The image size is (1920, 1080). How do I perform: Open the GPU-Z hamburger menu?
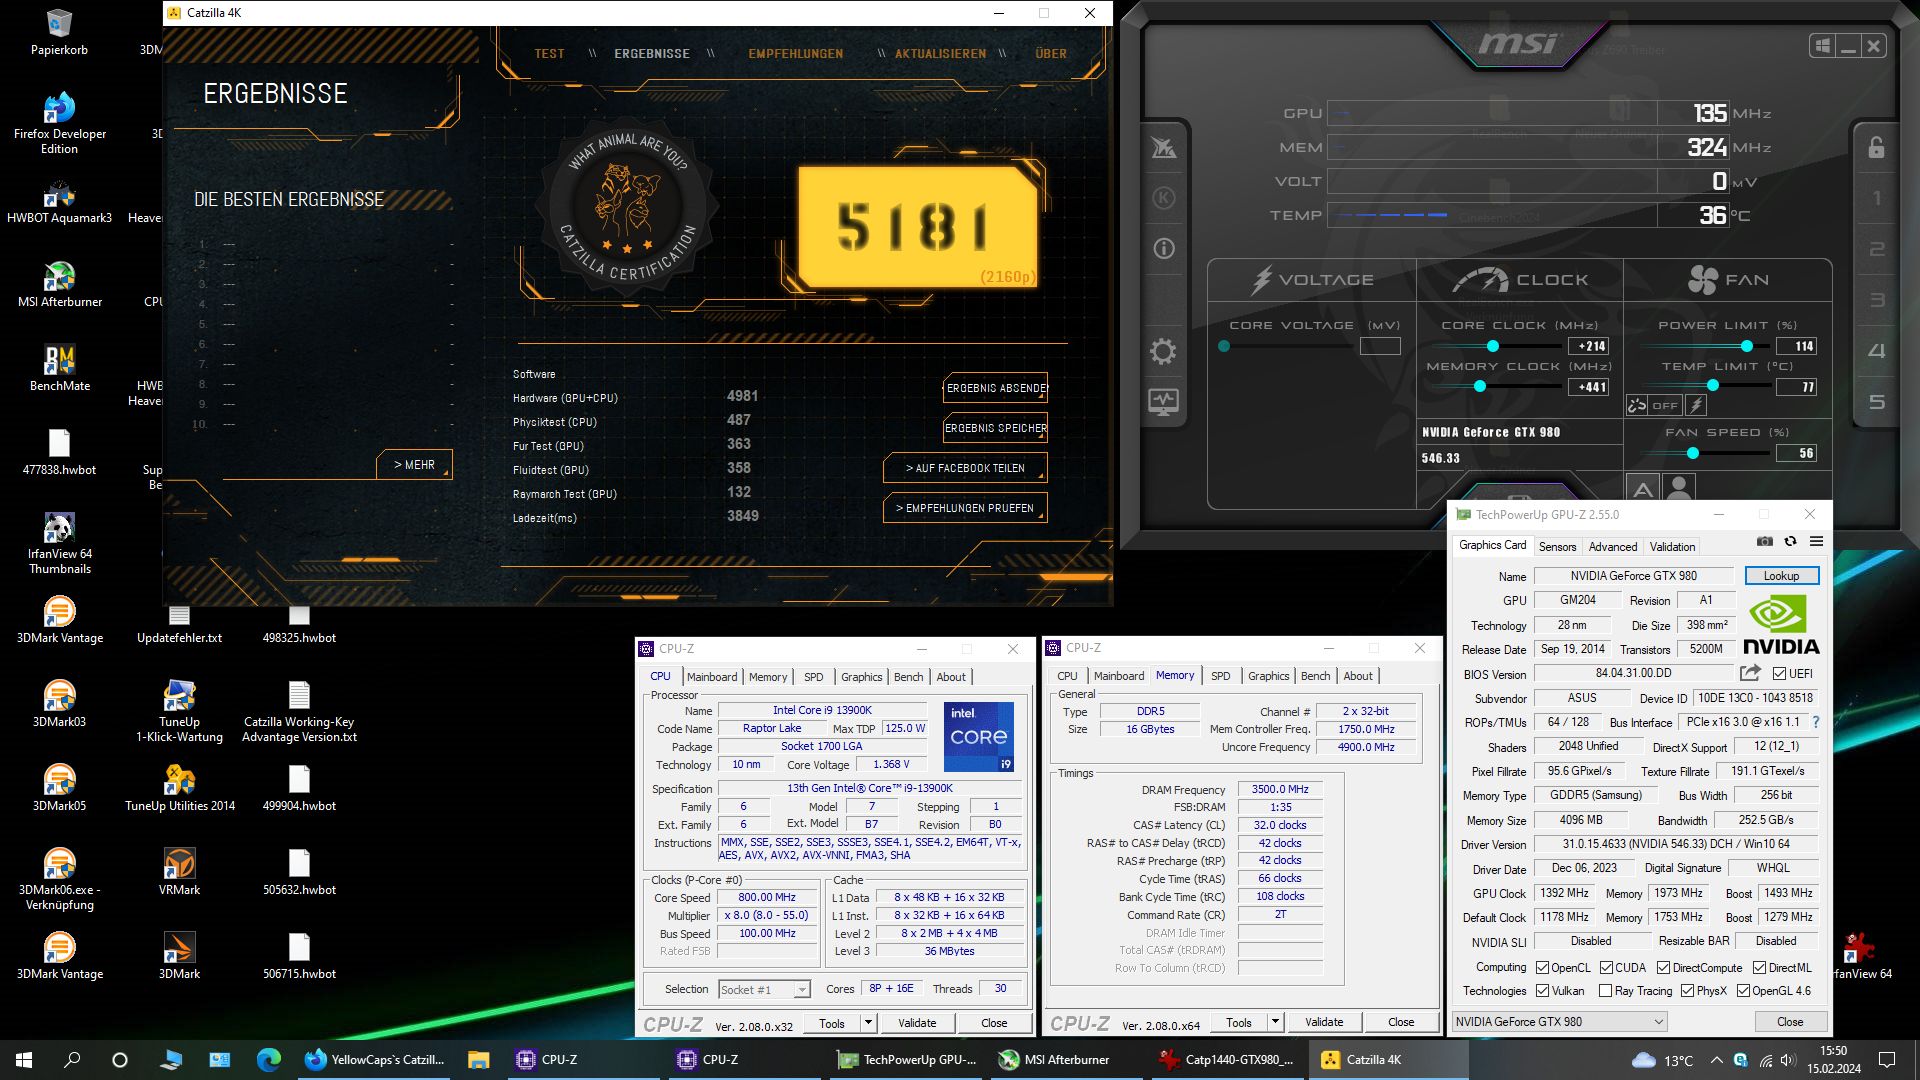click(x=1816, y=541)
